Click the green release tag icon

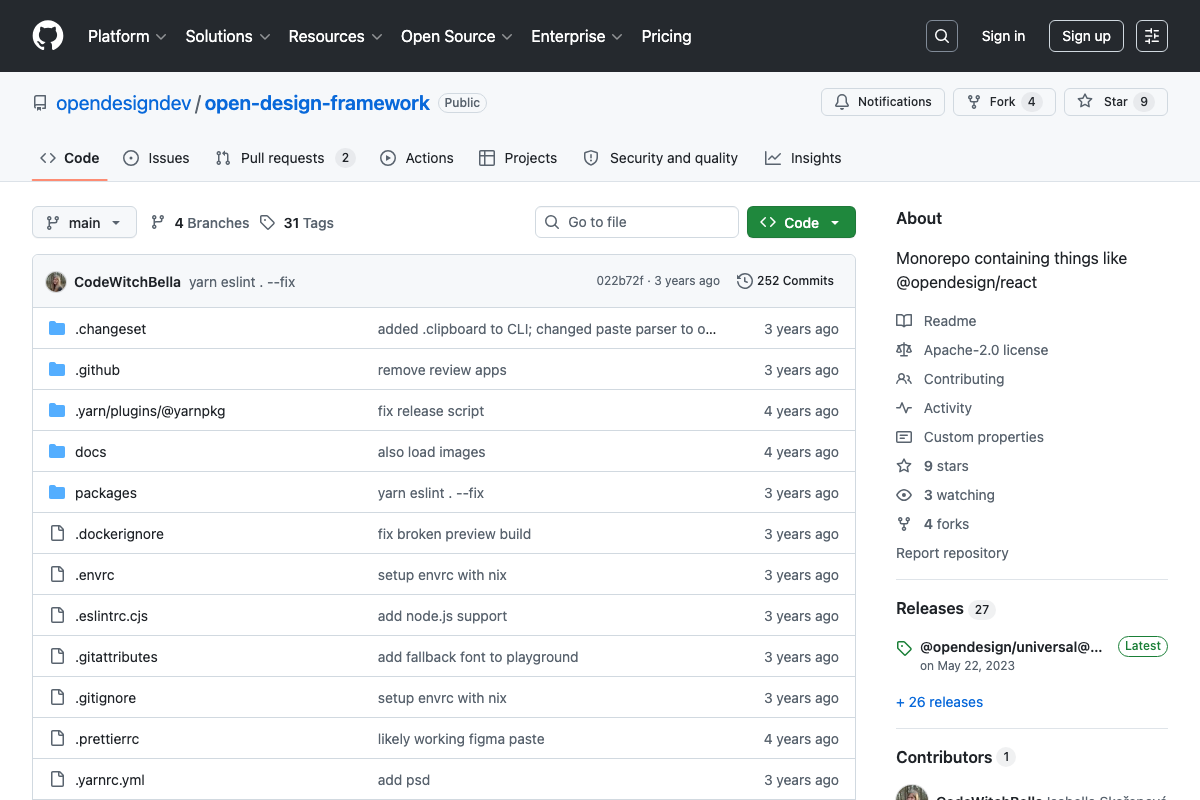[904, 648]
